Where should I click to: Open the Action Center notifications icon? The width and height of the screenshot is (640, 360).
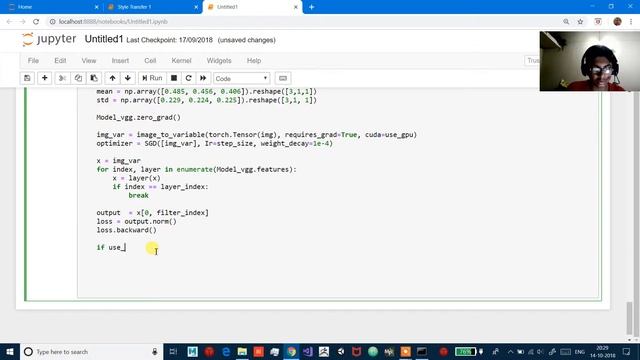627,351
